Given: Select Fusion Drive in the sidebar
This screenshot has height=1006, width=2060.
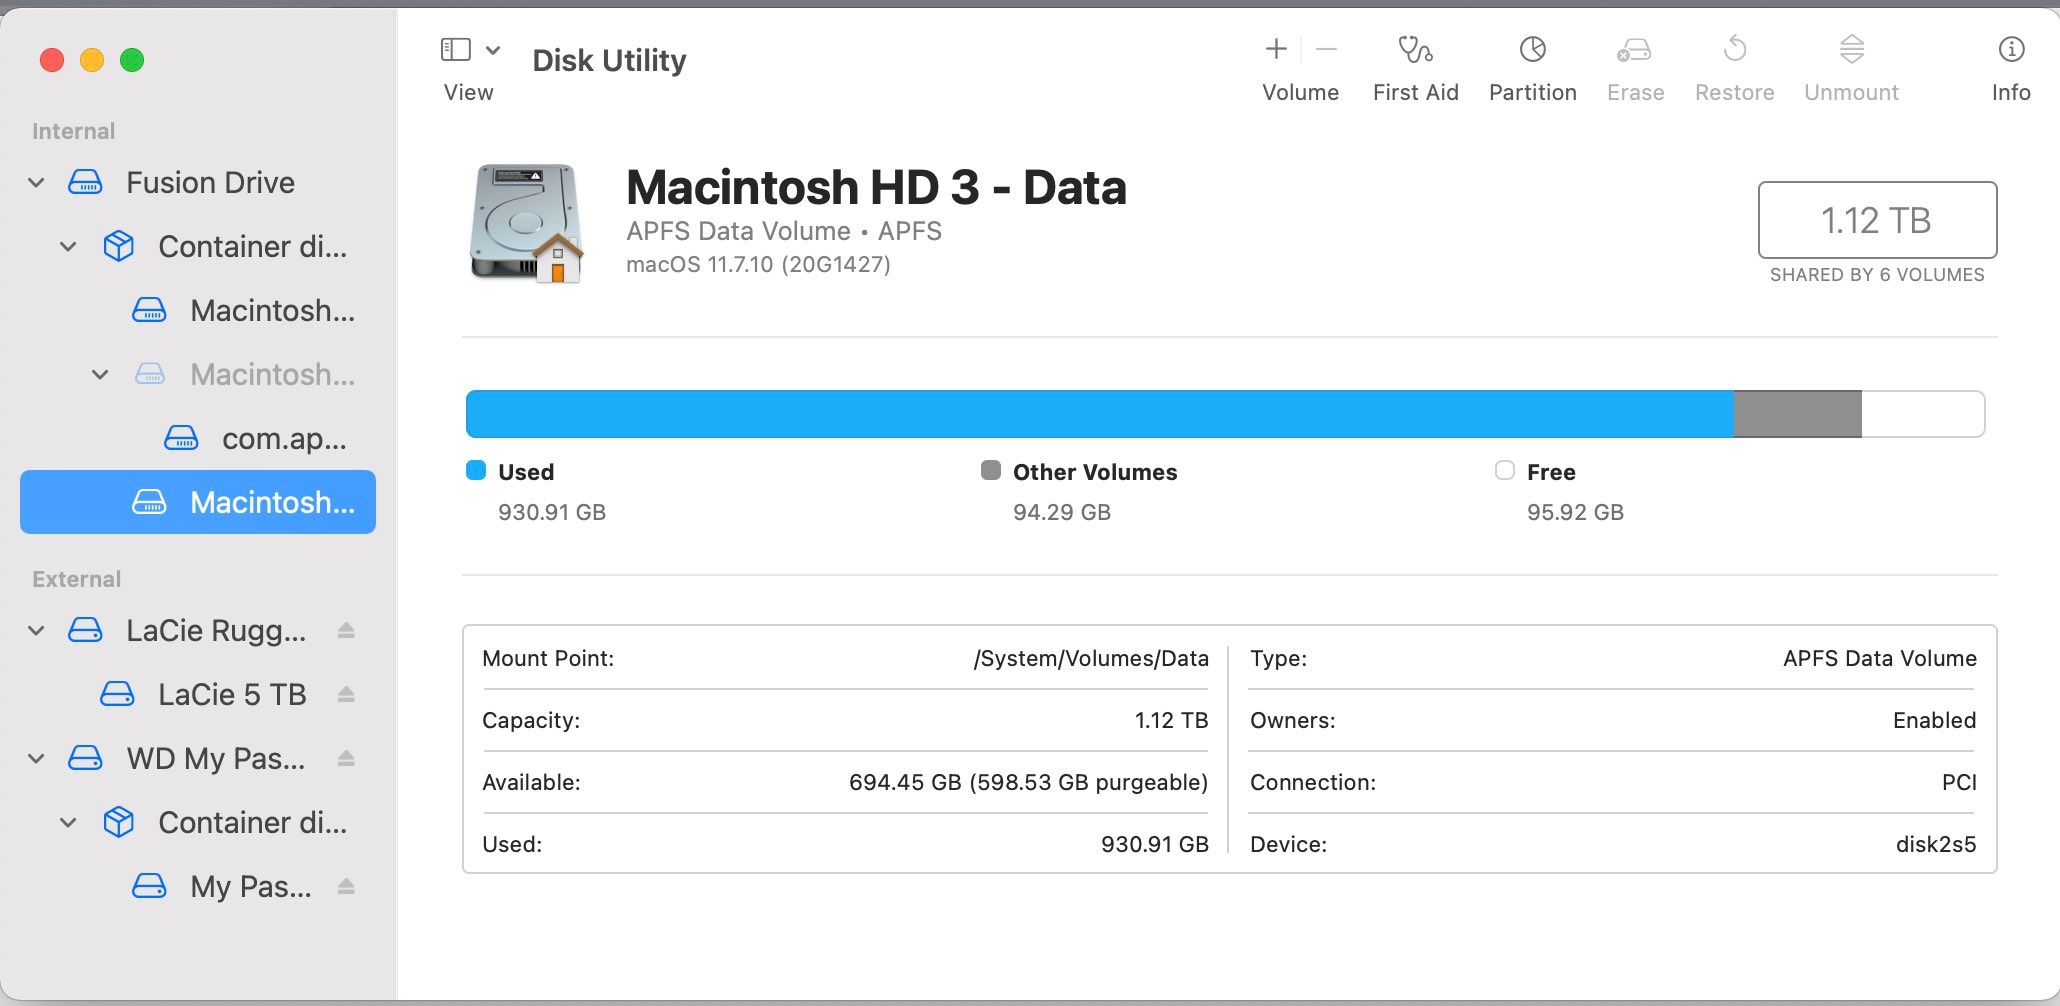Looking at the screenshot, I should [x=198, y=183].
